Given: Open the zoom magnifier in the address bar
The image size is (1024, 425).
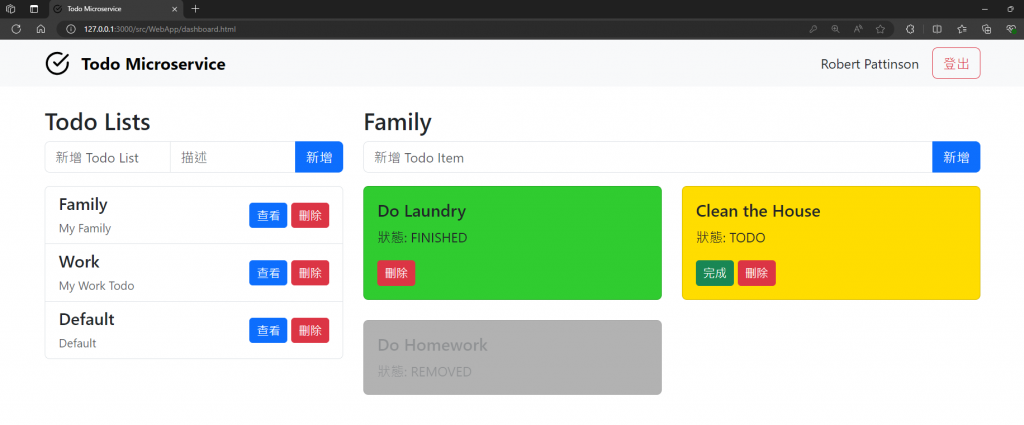Looking at the screenshot, I should 835,29.
